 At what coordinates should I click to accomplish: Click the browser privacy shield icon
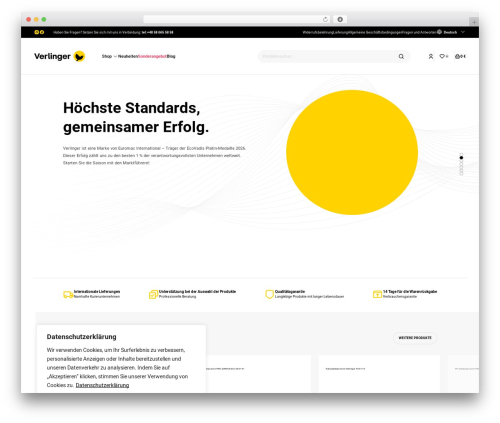340,20
